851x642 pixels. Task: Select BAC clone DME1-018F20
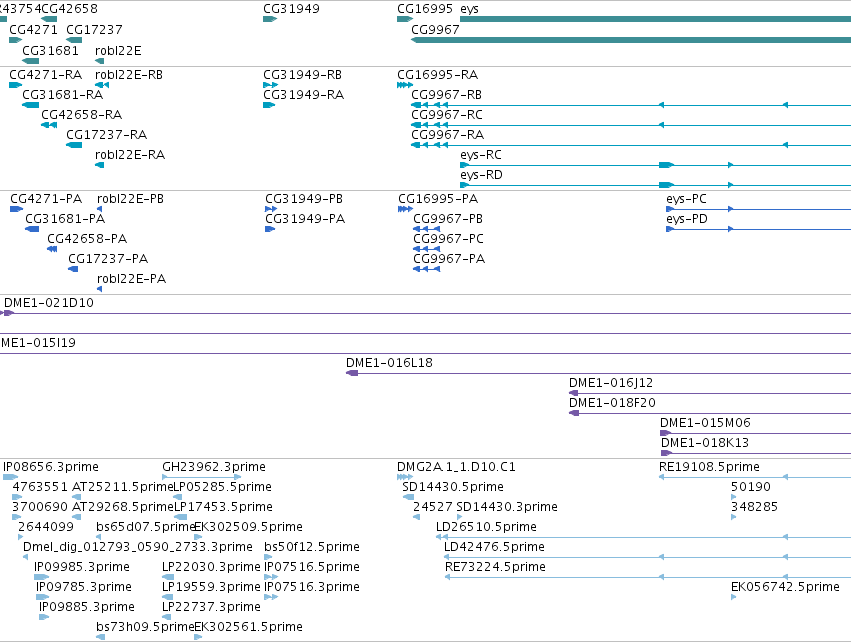click(612, 403)
